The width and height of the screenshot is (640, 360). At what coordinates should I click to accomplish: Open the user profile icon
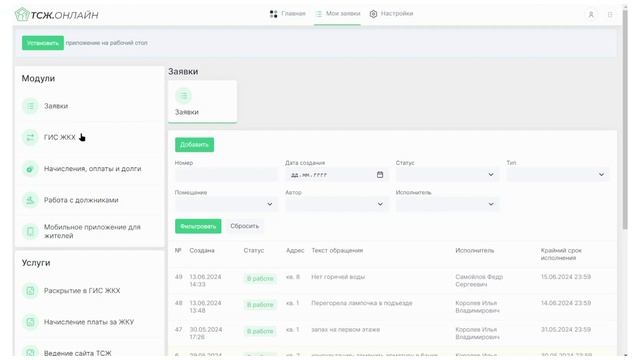[x=591, y=15]
